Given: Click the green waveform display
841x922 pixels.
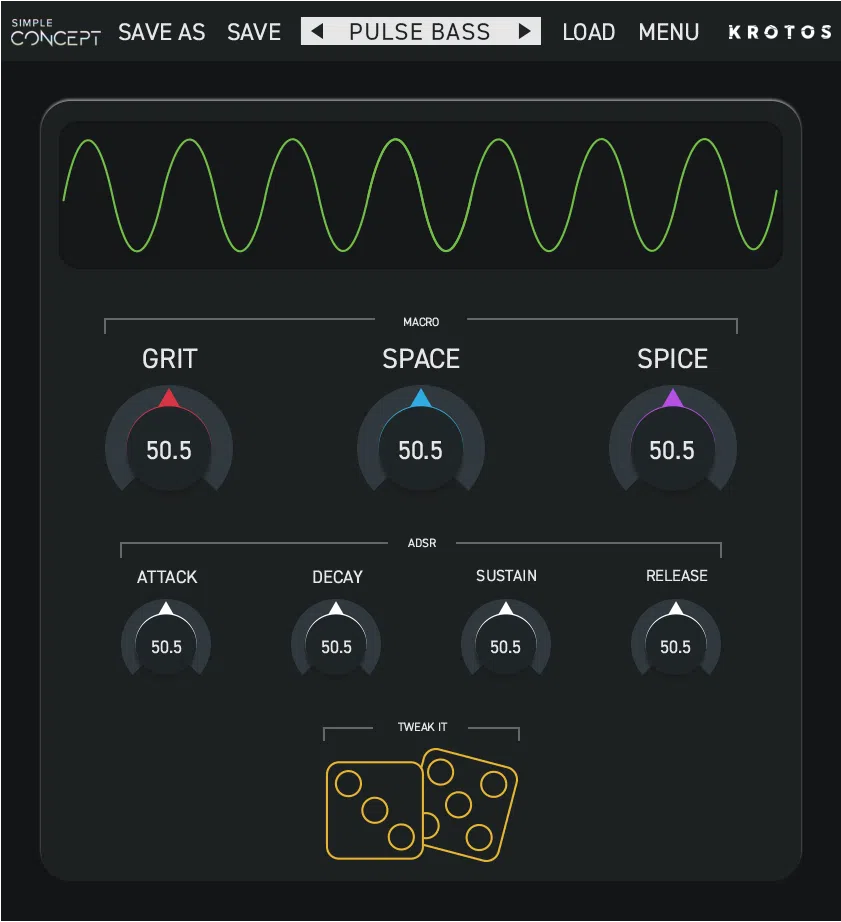Looking at the screenshot, I should click(420, 192).
